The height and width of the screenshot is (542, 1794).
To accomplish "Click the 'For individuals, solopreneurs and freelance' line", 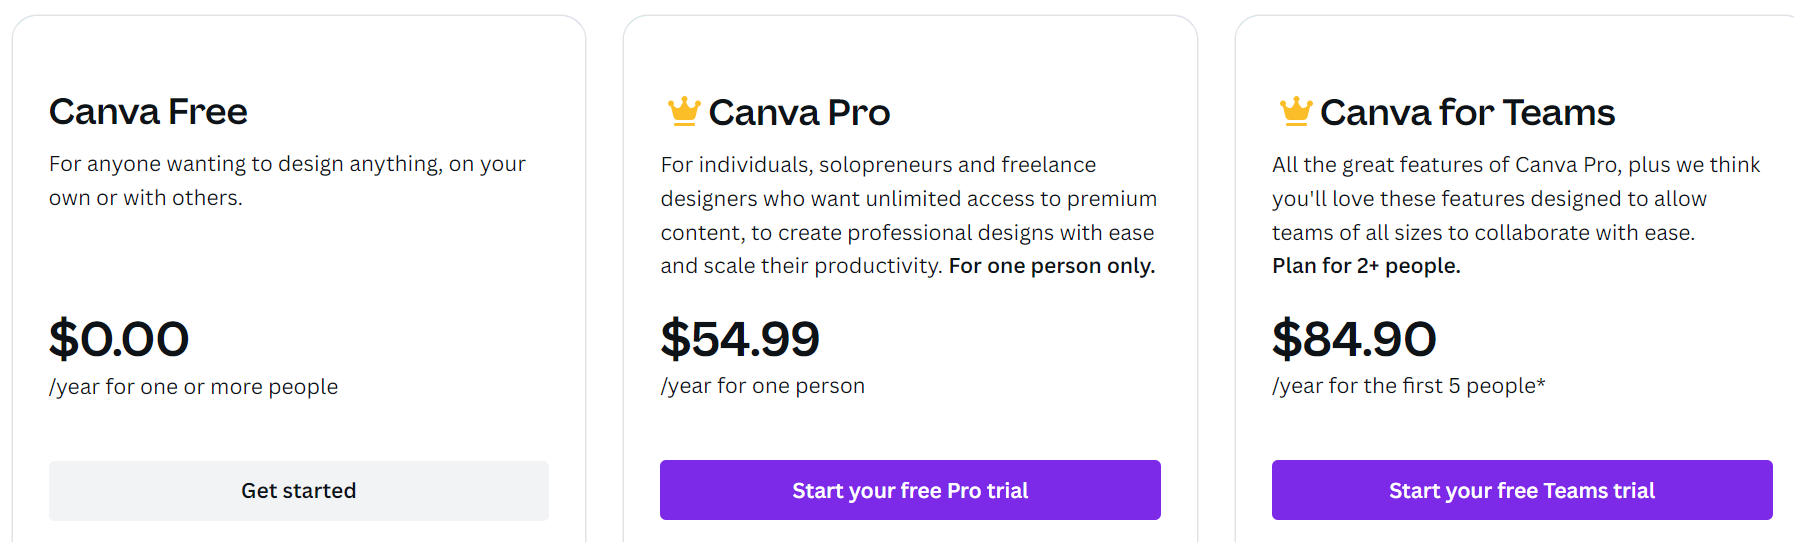I will pyautogui.click(x=878, y=165).
